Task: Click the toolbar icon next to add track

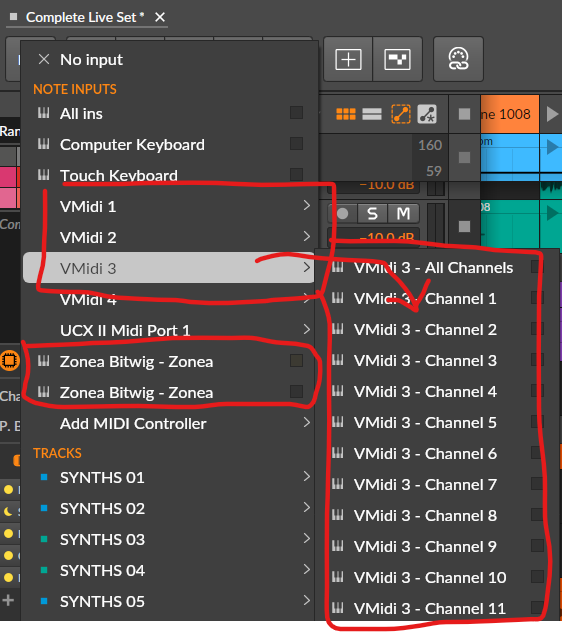Action: [397, 59]
